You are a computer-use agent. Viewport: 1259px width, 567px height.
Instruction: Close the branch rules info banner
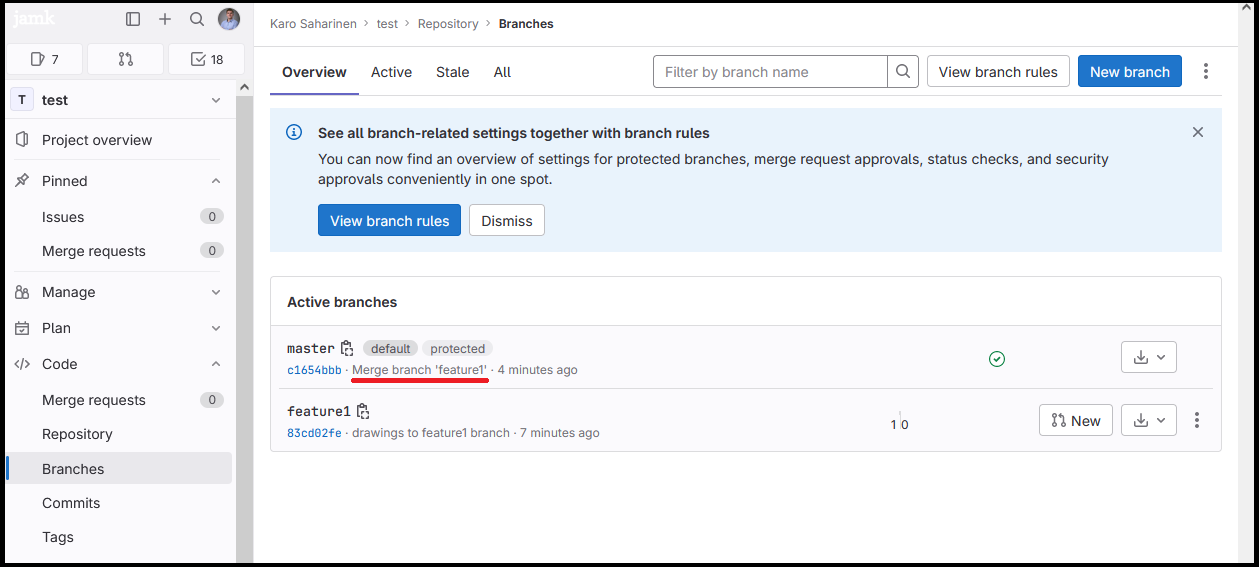click(1198, 132)
